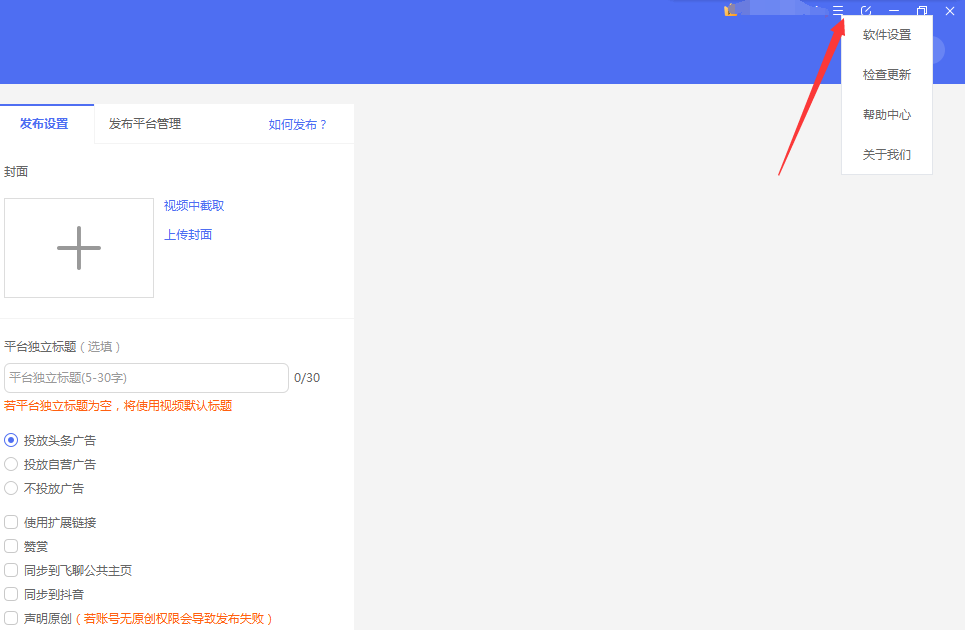
Task: Check 同步到抖音 option
Action: [x=12, y=594]
